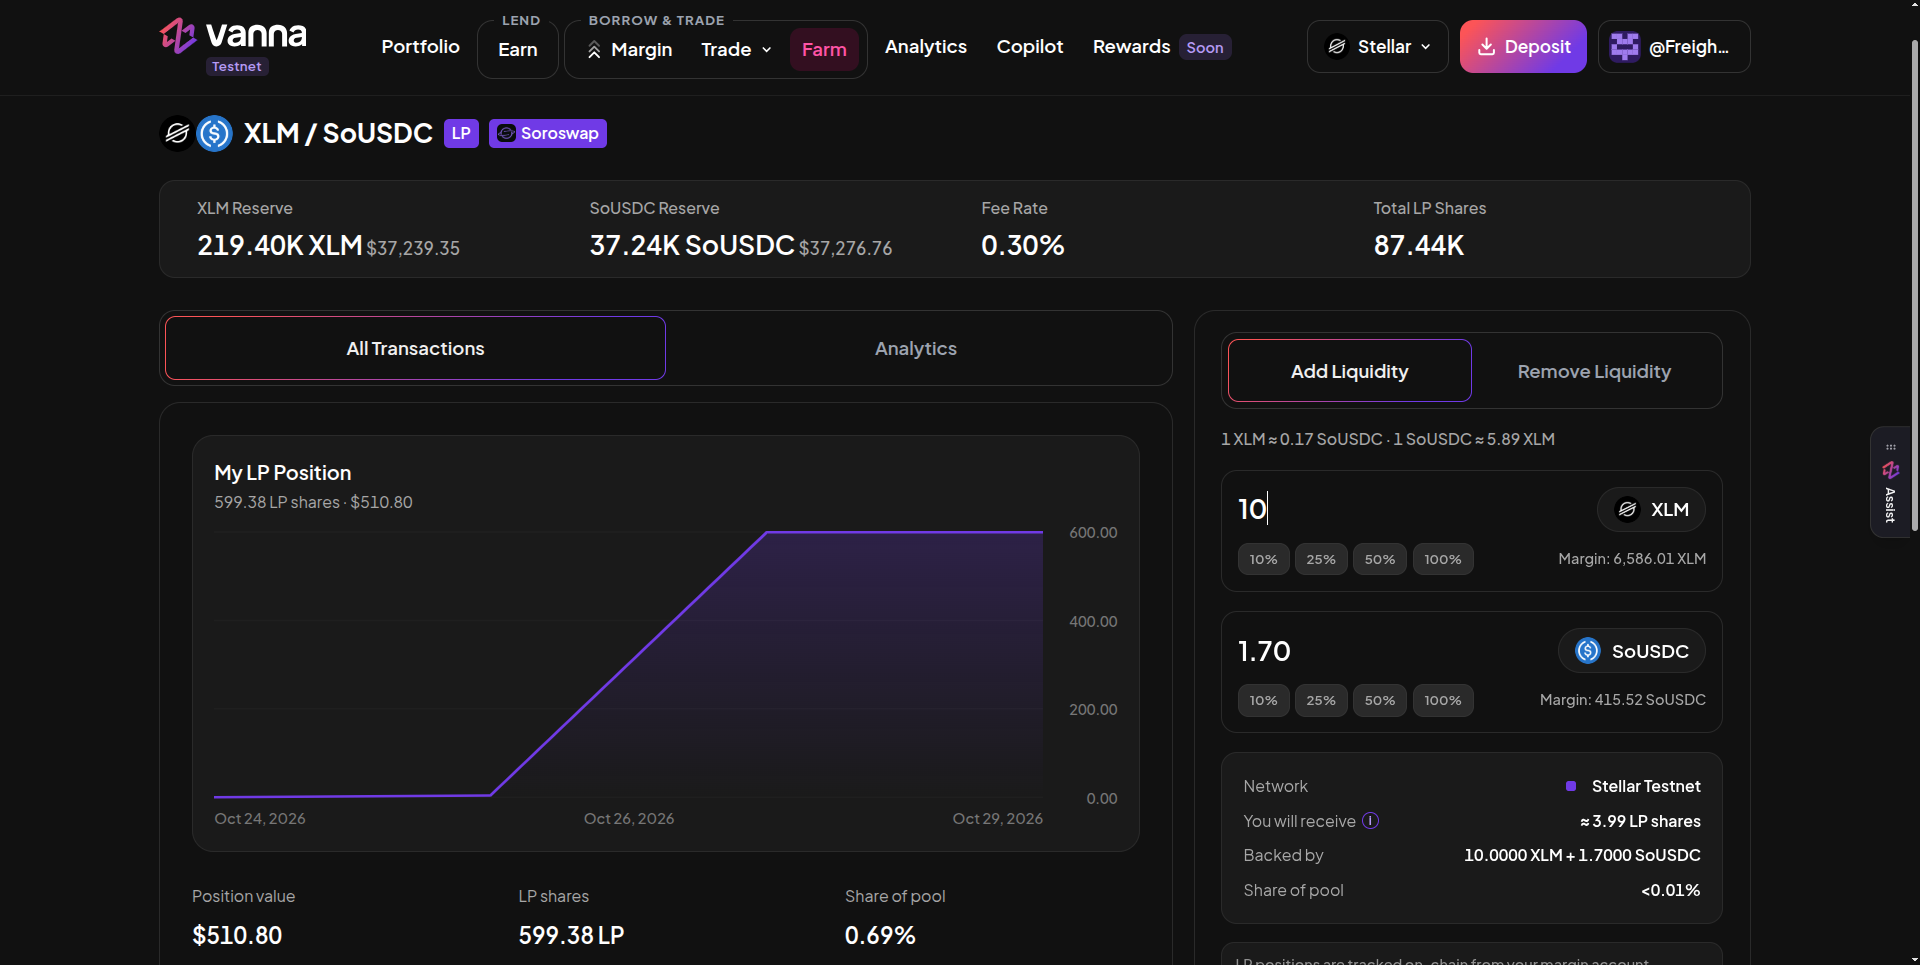The height and width of the screenshot is (965, 1920).
Task: Open the @Freigh... account menu
Action: point(1674,47)
